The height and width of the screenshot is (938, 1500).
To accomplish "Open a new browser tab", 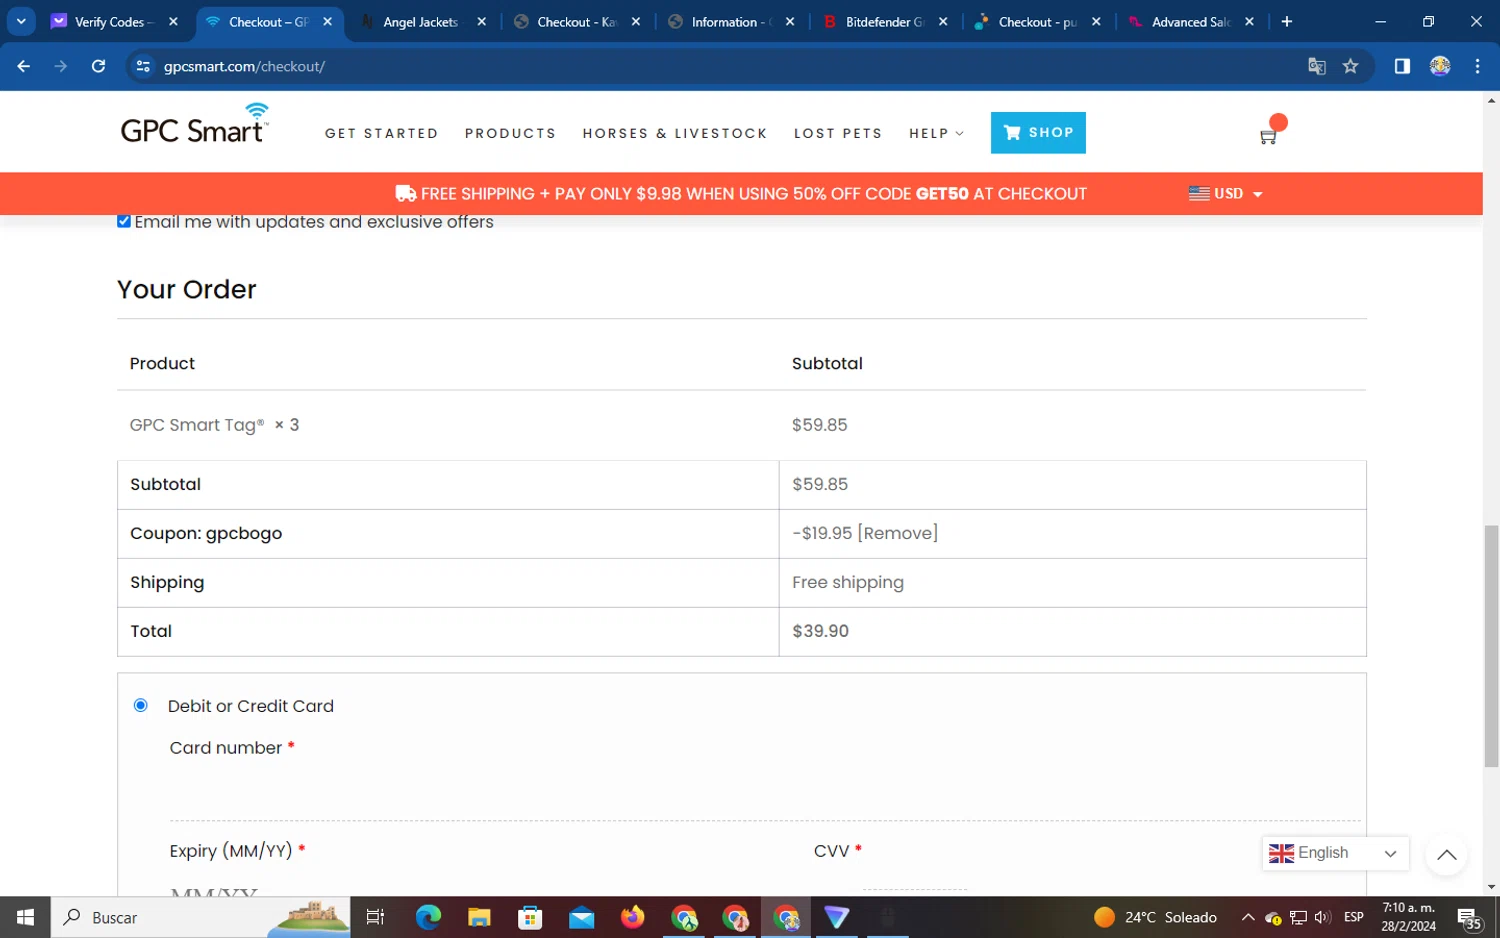I will [1287, 21].
